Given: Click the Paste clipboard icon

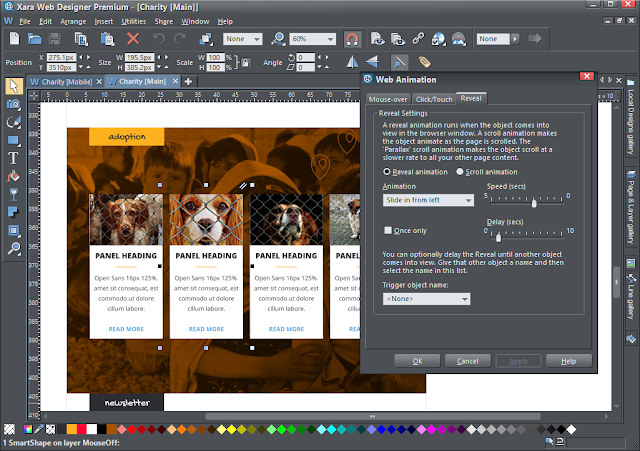Looking at the screenshot, I should [107, 39].
